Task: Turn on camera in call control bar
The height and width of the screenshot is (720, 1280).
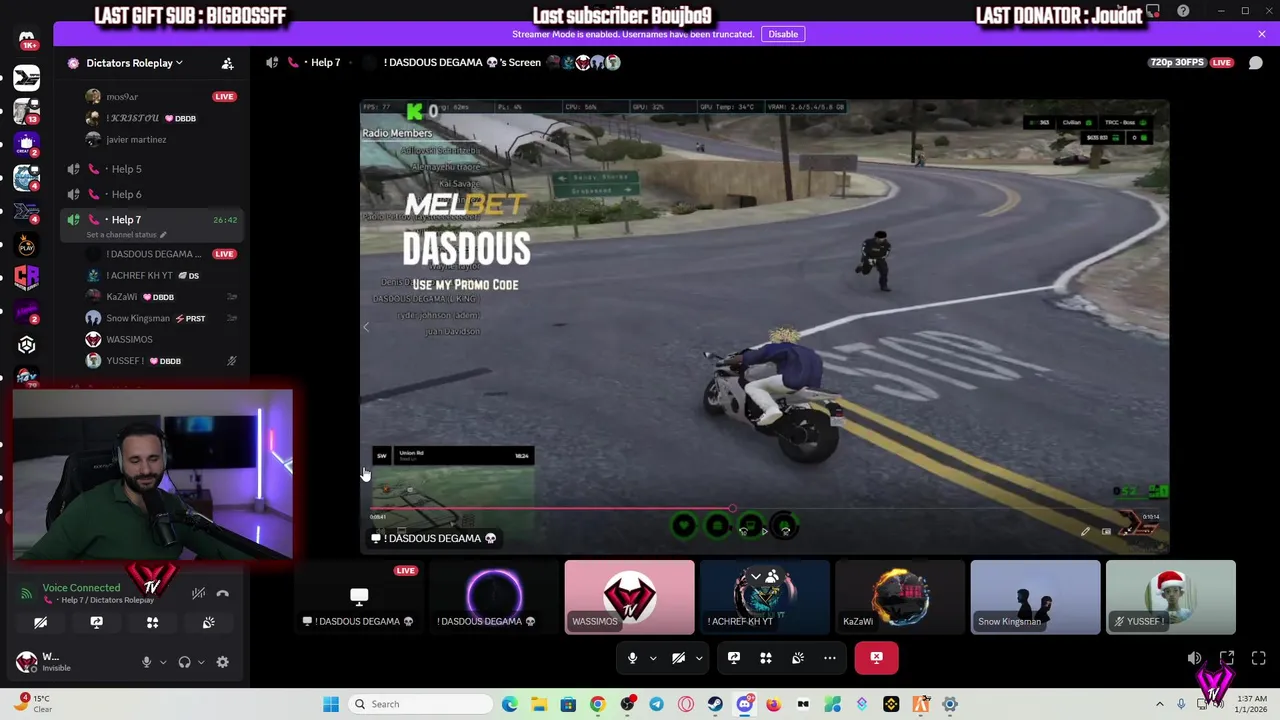Action: point(678,657)
